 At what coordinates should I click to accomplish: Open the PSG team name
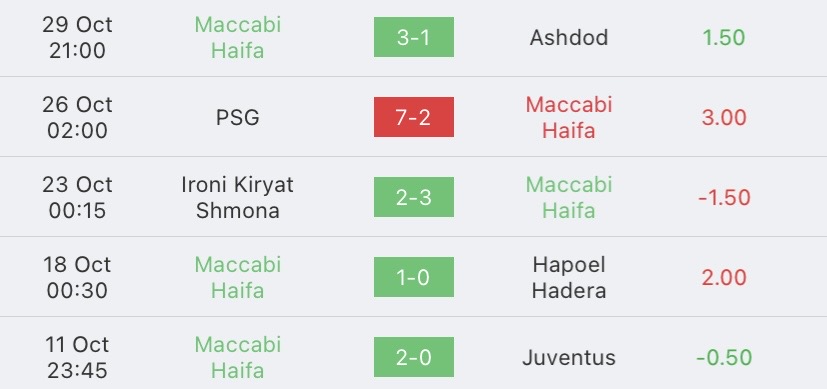pyautogui.click(x=237, y=118)
